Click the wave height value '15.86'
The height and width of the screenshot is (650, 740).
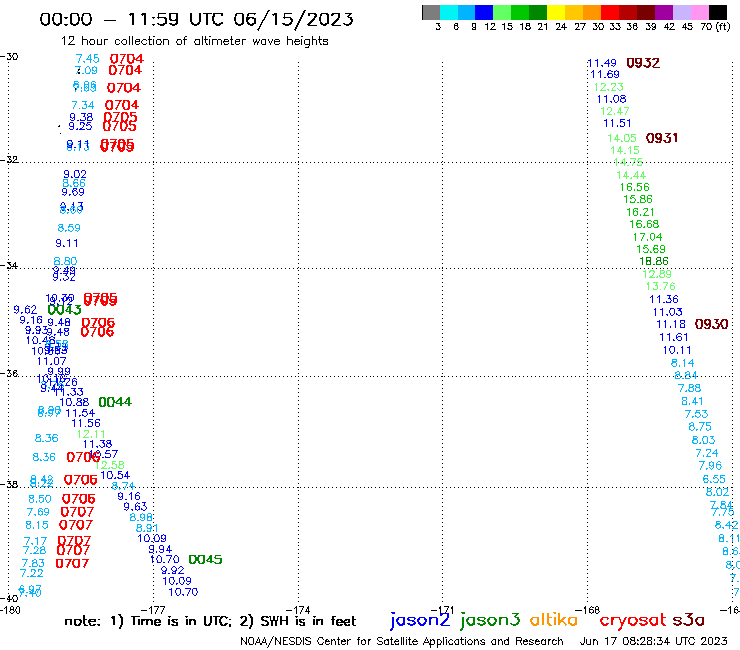pyautogui.click(x=638, y=199)
